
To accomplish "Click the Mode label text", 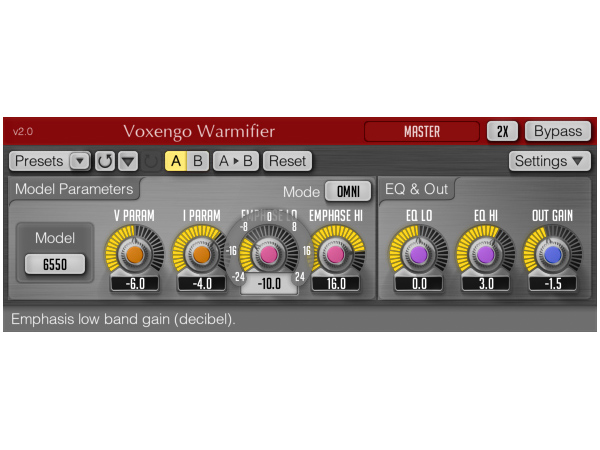I will (301, 192).
